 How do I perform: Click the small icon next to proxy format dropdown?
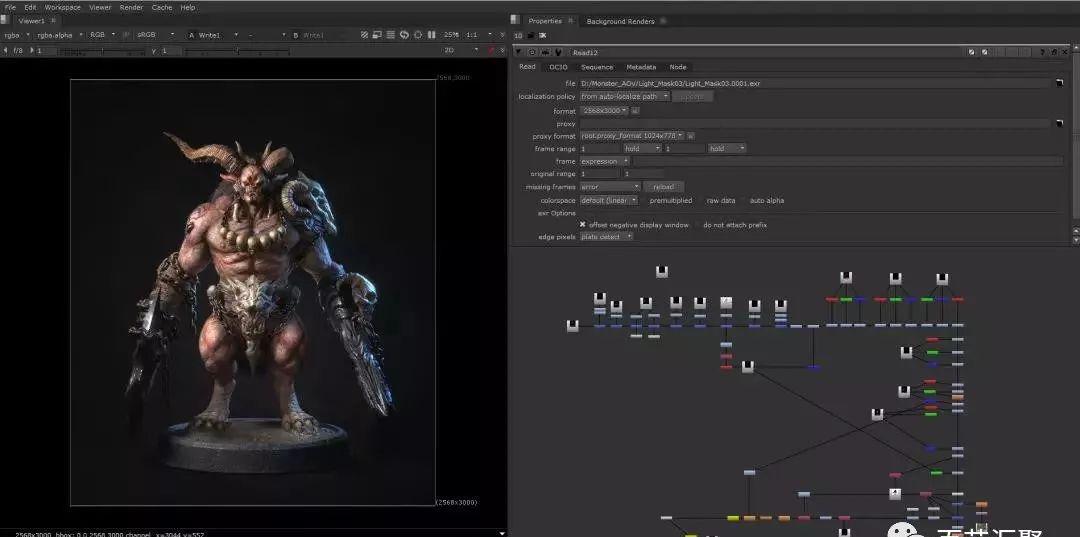(691, 136)
